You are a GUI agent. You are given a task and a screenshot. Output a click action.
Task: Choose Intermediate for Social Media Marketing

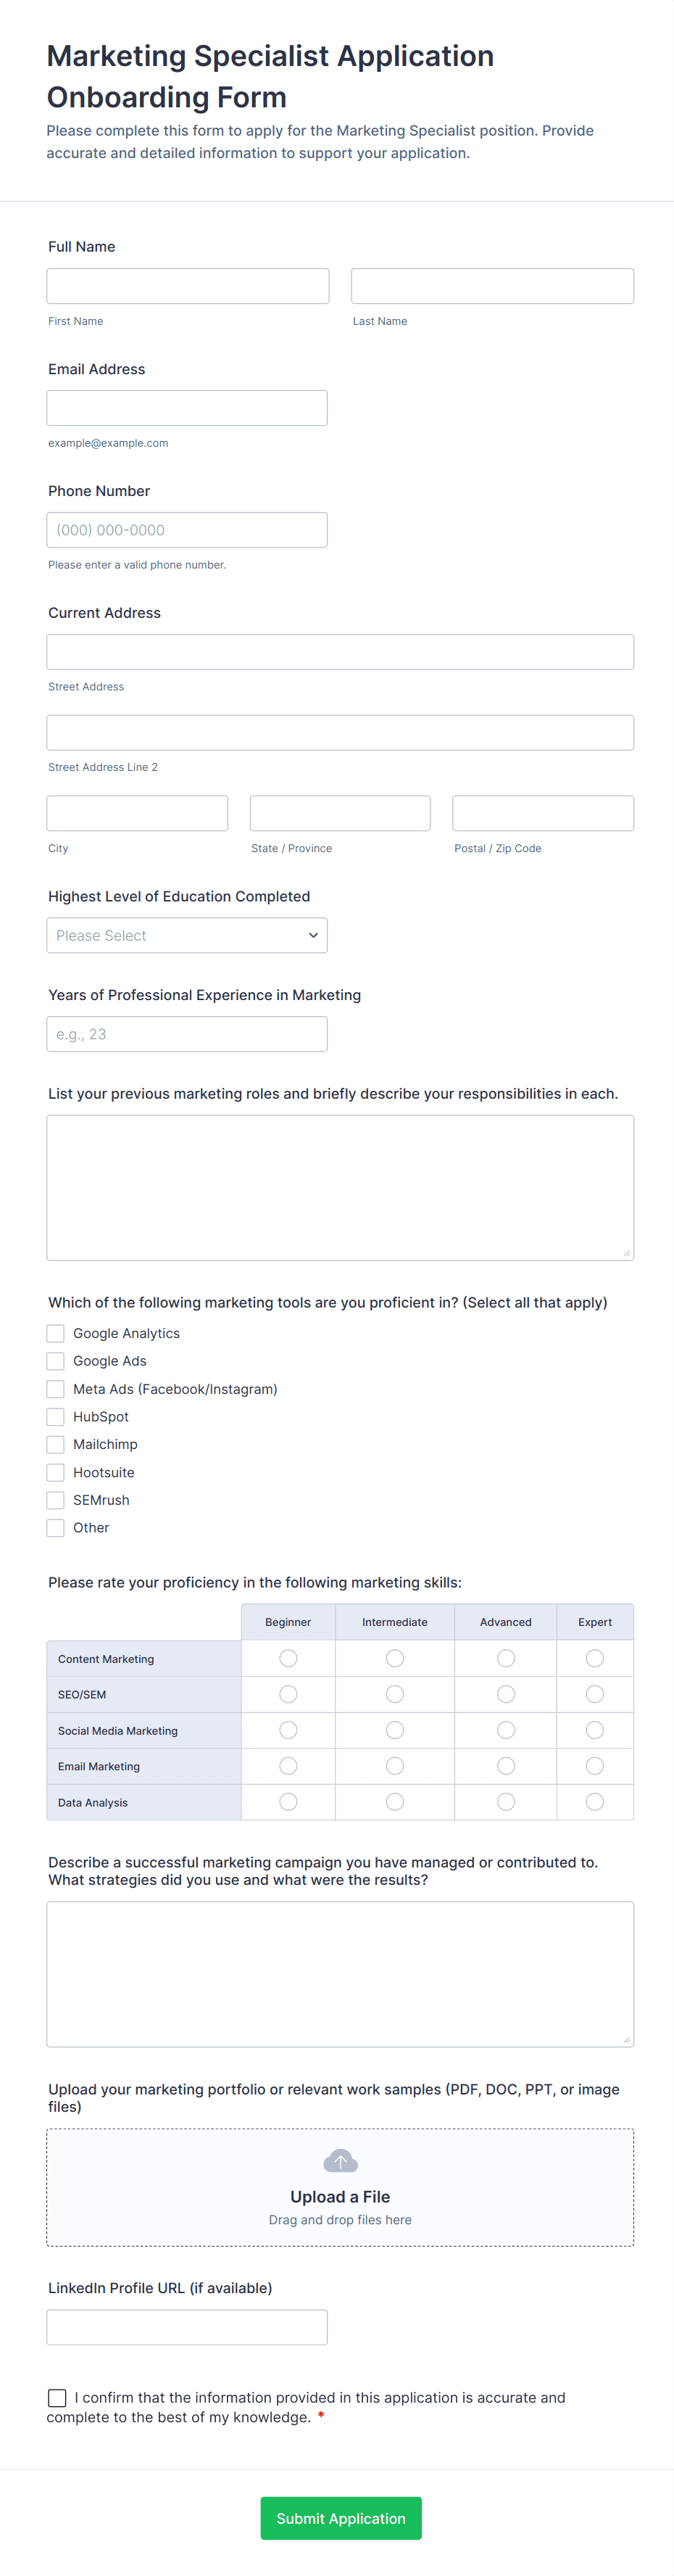coord(395,1730)
